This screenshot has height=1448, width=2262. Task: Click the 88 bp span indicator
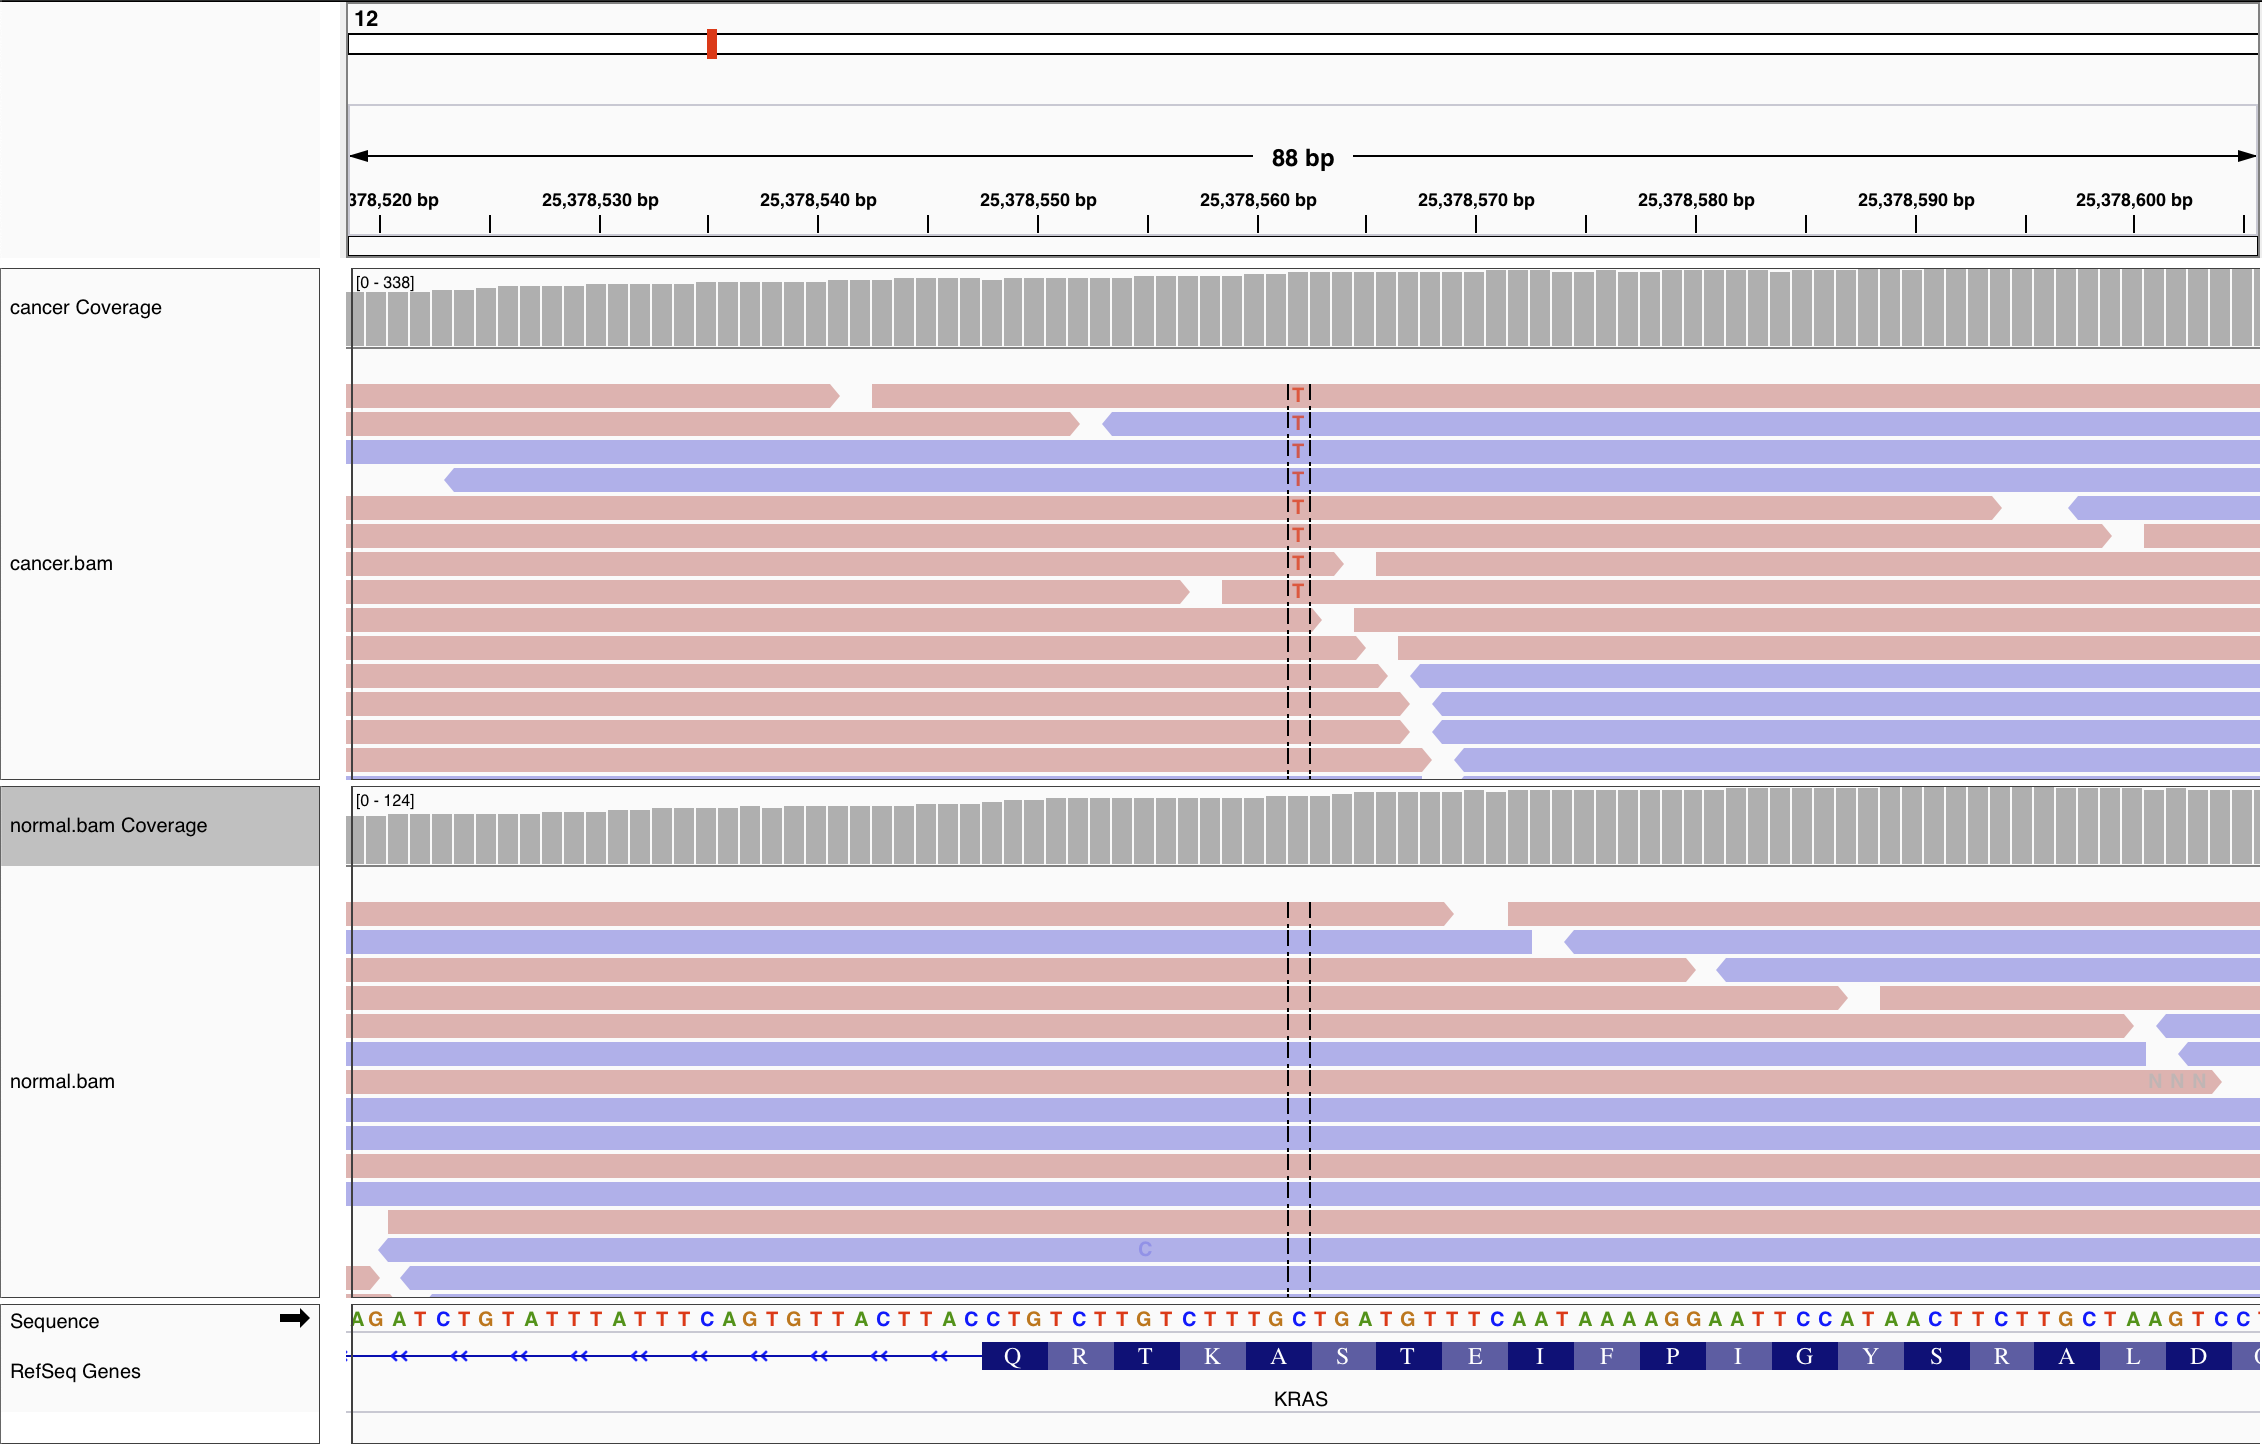tap(1301, 157)
